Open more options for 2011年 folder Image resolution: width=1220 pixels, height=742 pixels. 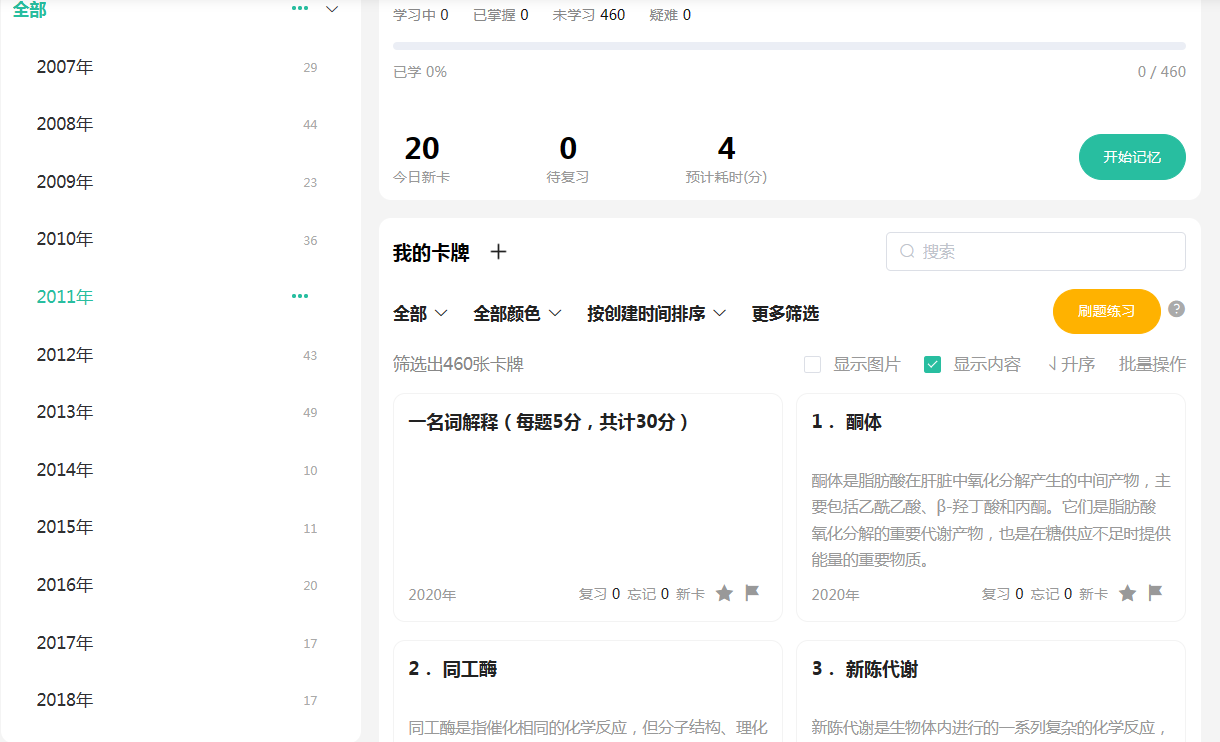pos(300,296)
